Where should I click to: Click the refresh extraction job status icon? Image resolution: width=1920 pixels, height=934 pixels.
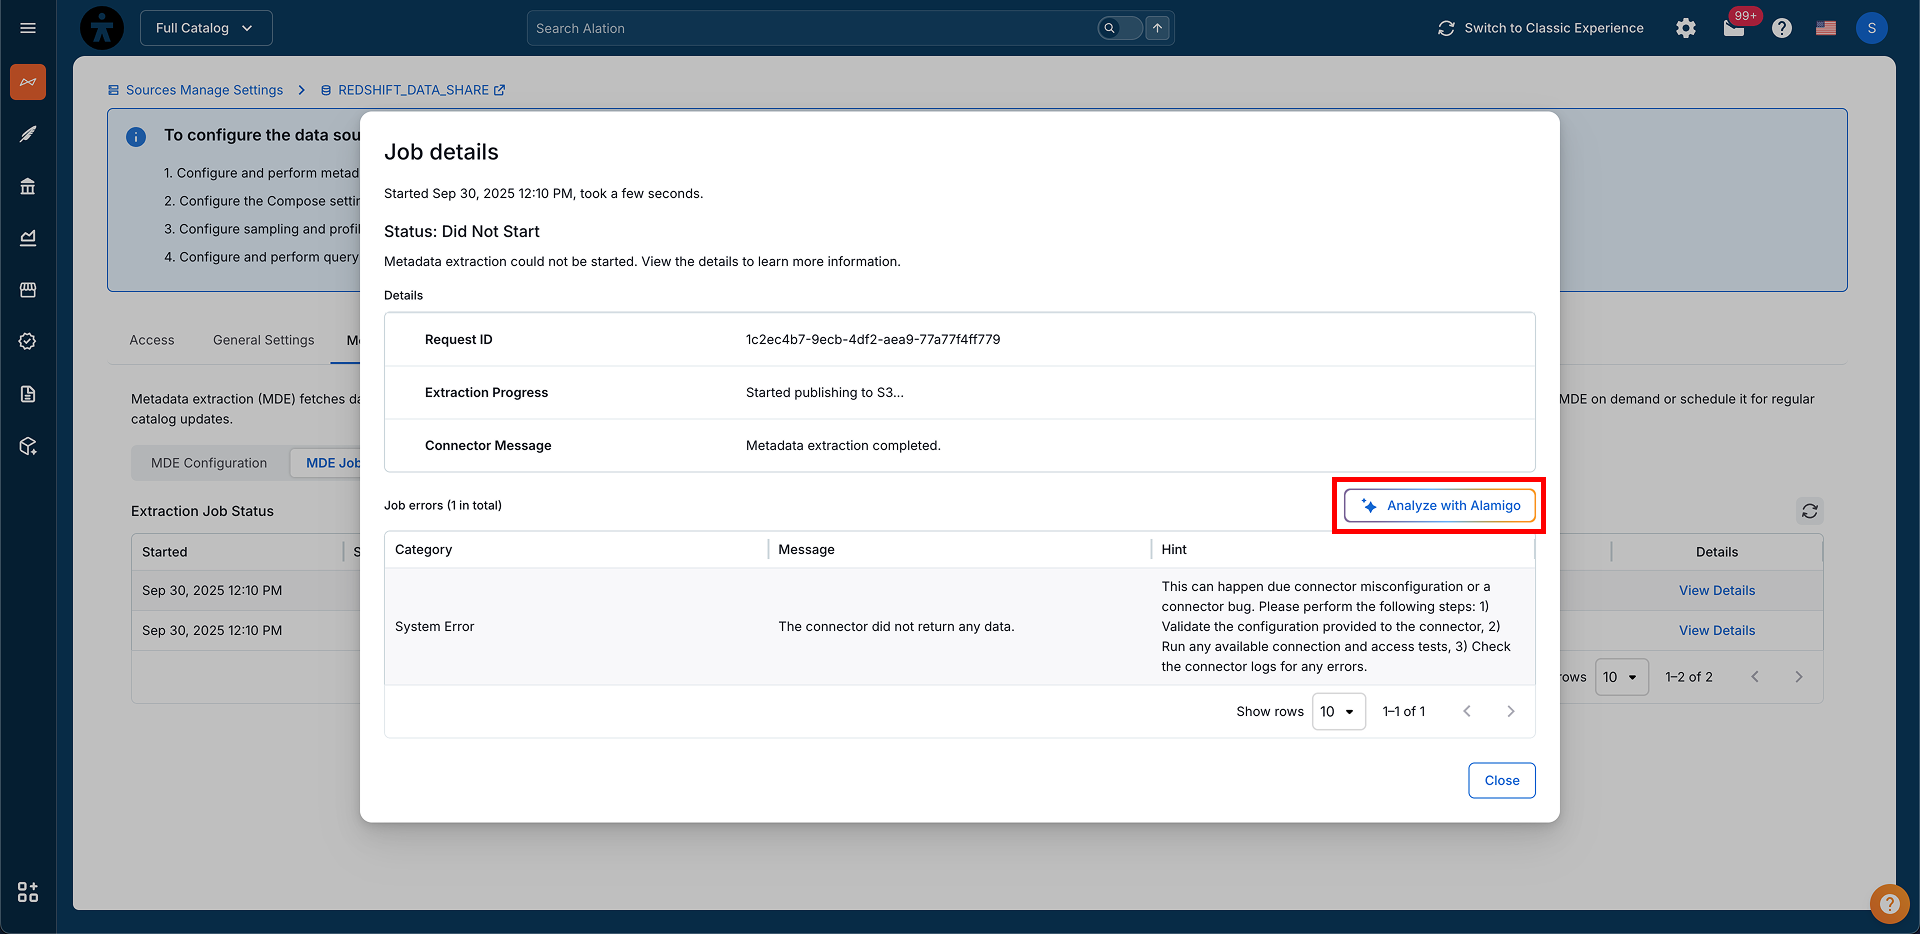pos(1809,511)
